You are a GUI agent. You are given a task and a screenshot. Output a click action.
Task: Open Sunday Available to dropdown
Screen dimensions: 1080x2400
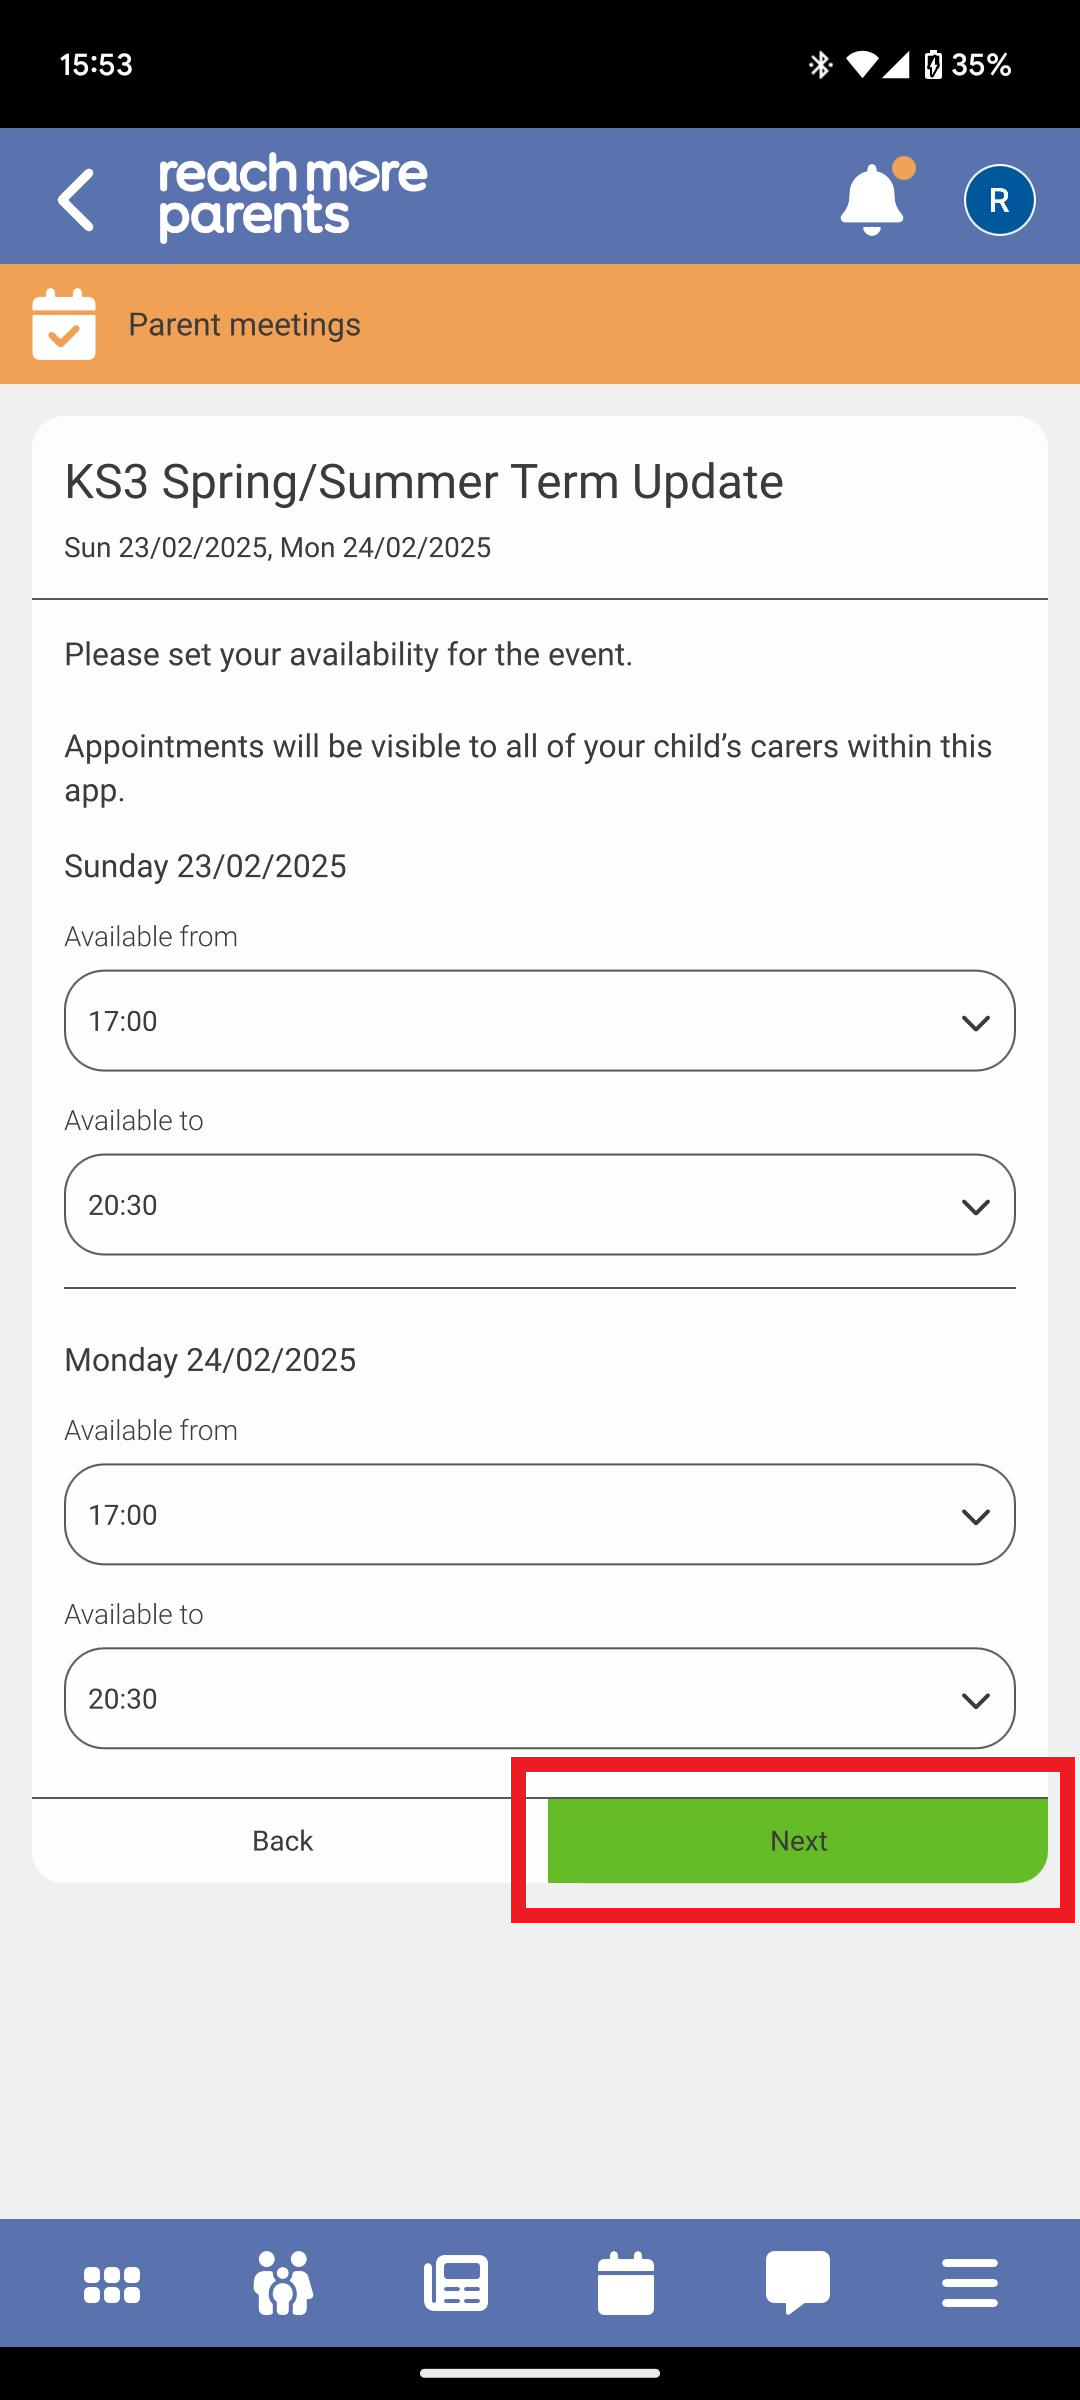point(540,1205)
